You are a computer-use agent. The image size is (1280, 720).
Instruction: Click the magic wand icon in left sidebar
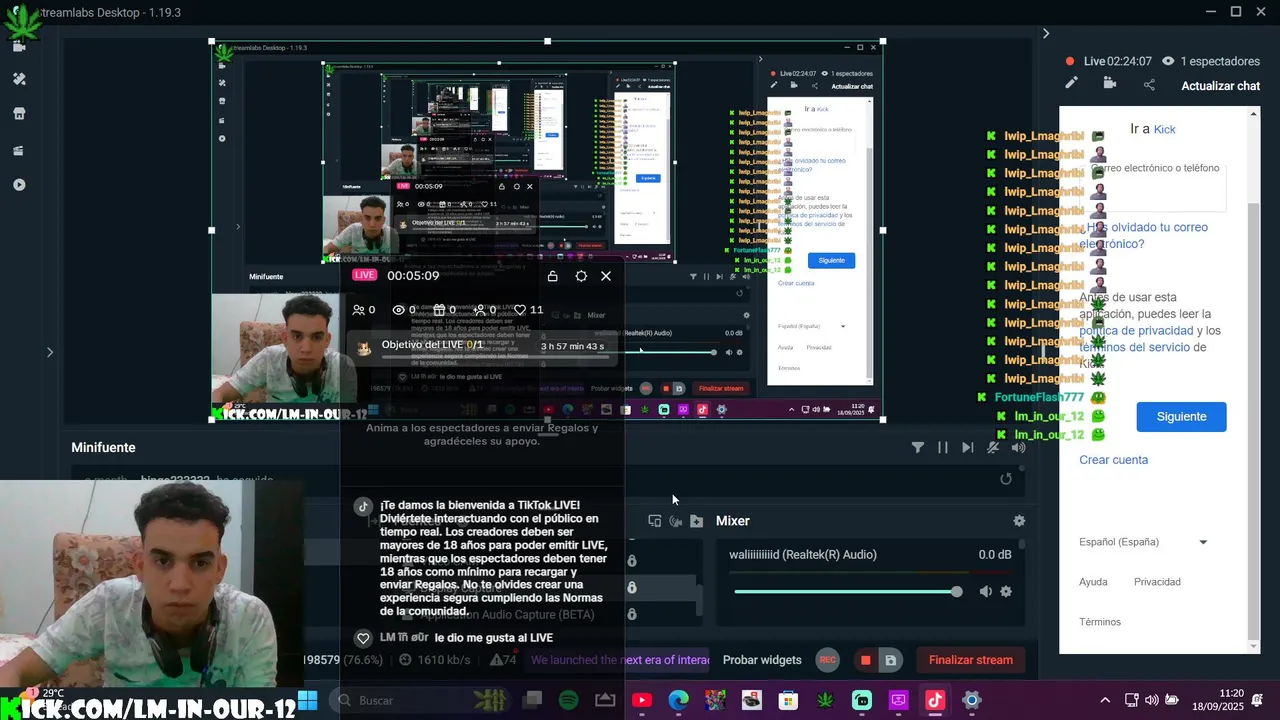point(19,79)
